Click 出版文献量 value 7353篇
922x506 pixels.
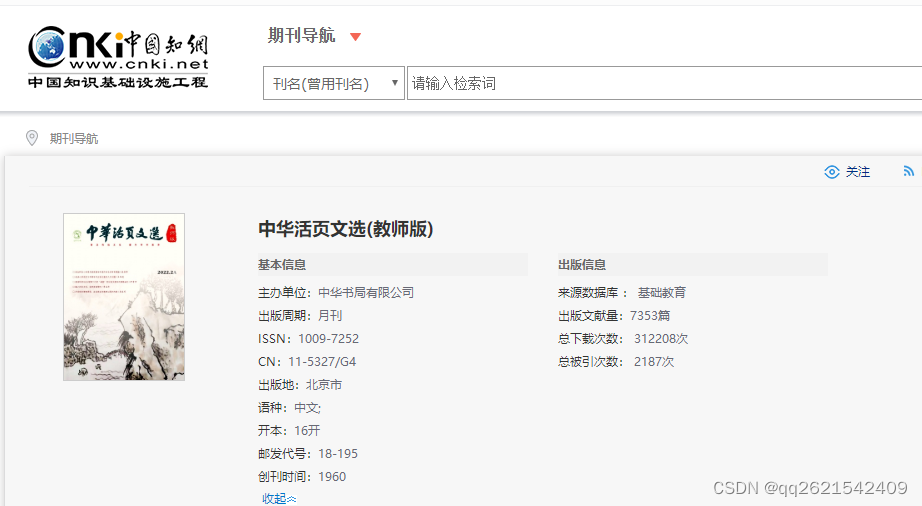[x=650, y=316]
